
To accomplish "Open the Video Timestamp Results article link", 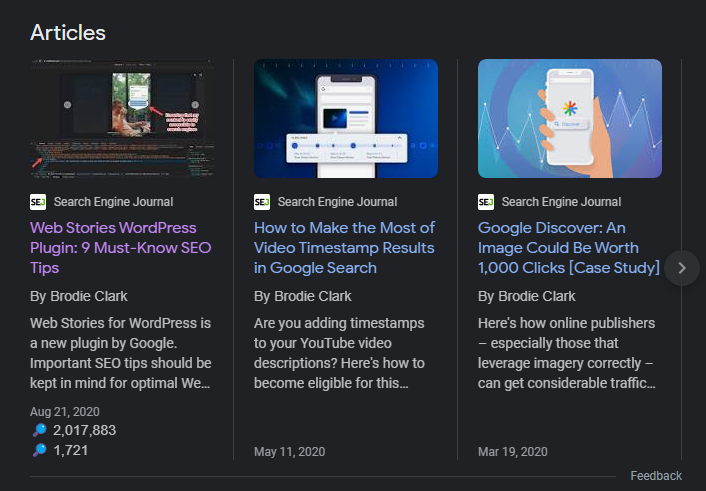I will click(344, 248).
